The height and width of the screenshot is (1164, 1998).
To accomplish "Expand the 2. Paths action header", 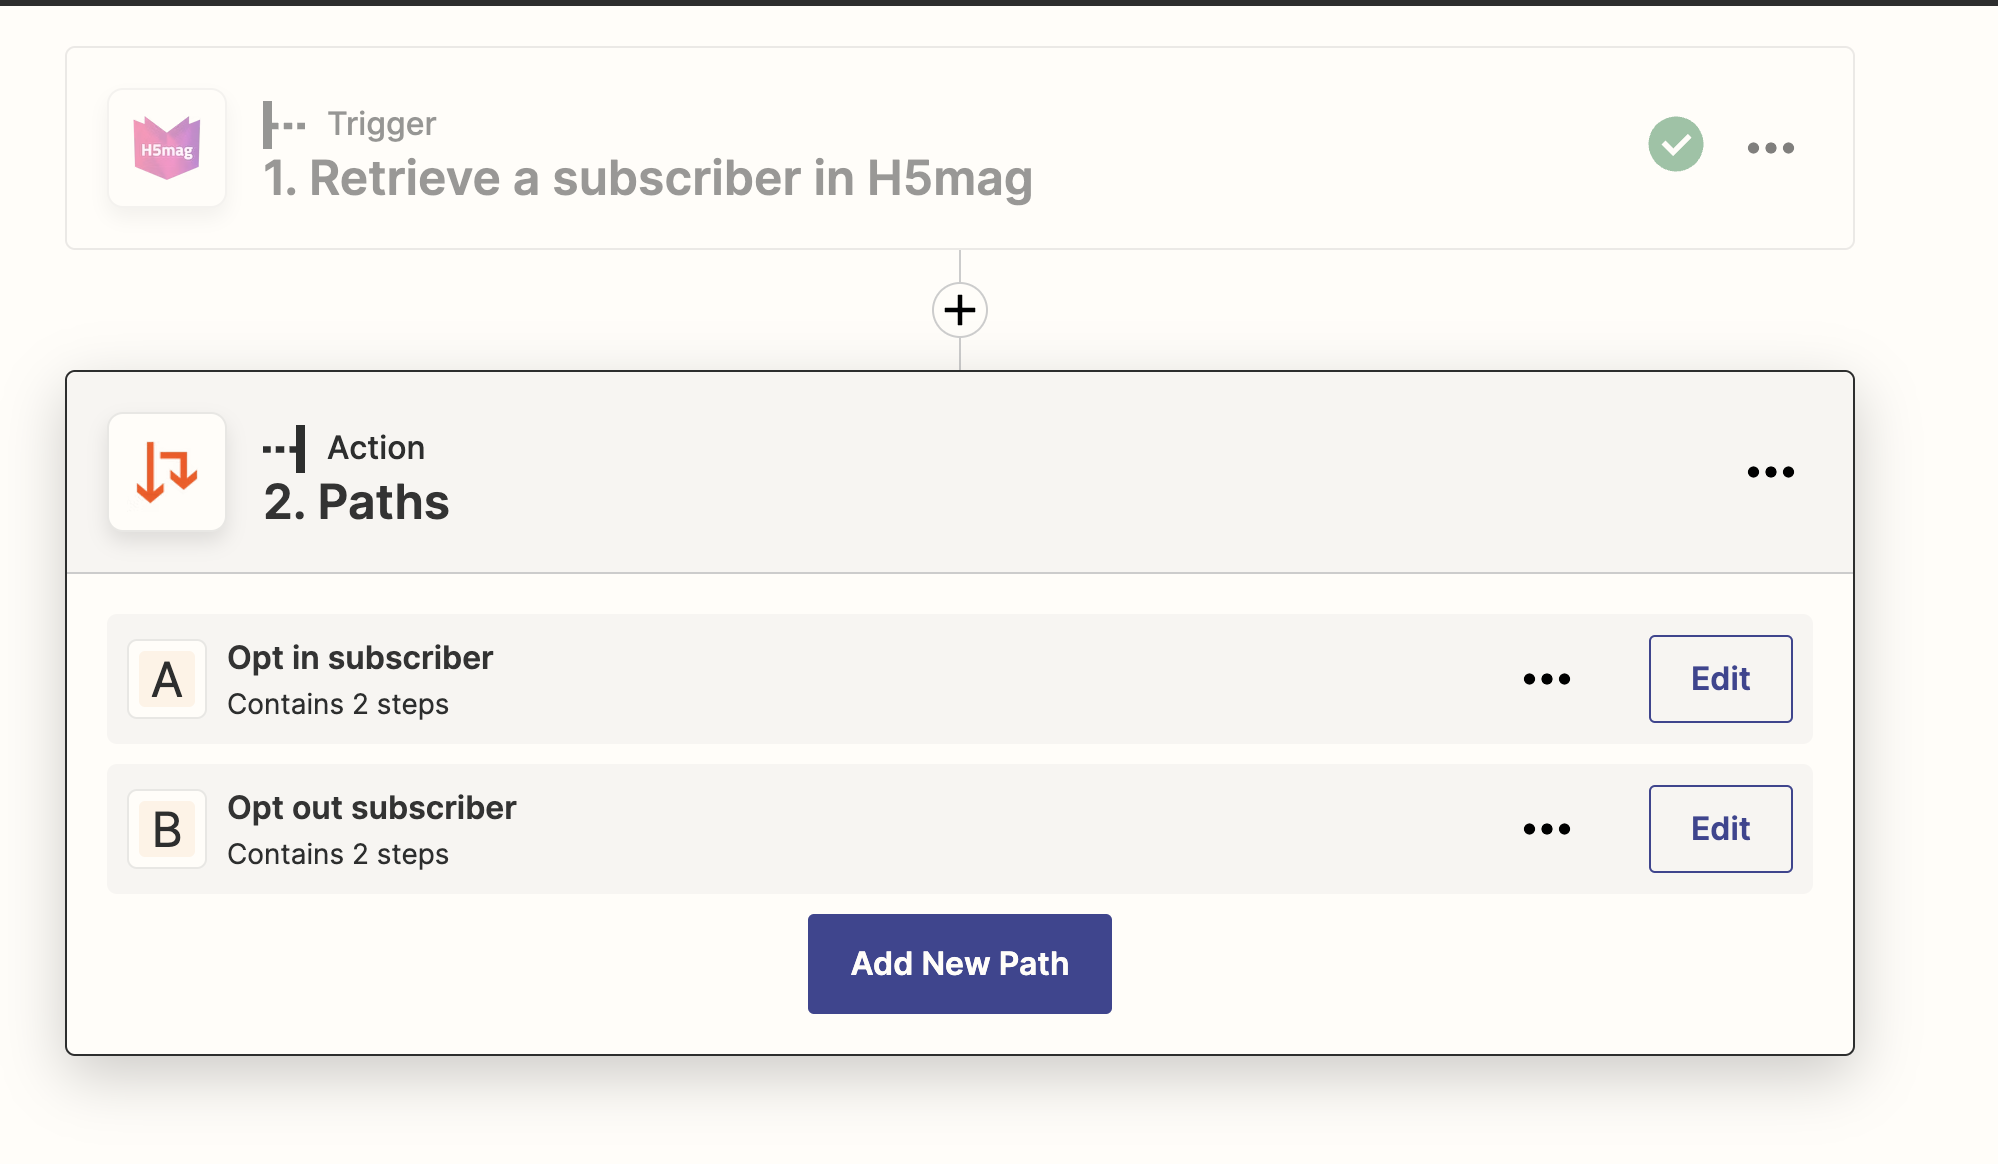I will pyautogui.click(x=357, y=502).
